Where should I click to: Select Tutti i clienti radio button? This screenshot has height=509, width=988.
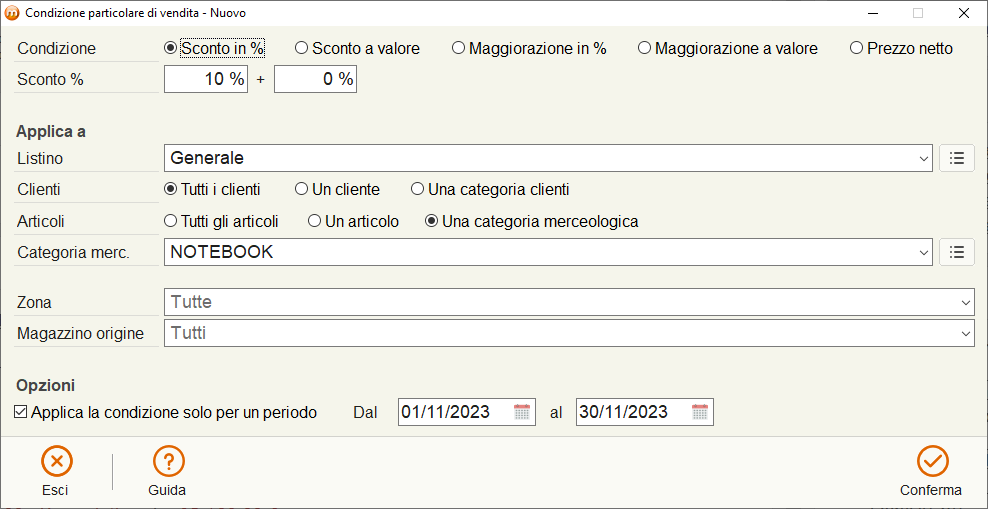[x=212, y=189]
